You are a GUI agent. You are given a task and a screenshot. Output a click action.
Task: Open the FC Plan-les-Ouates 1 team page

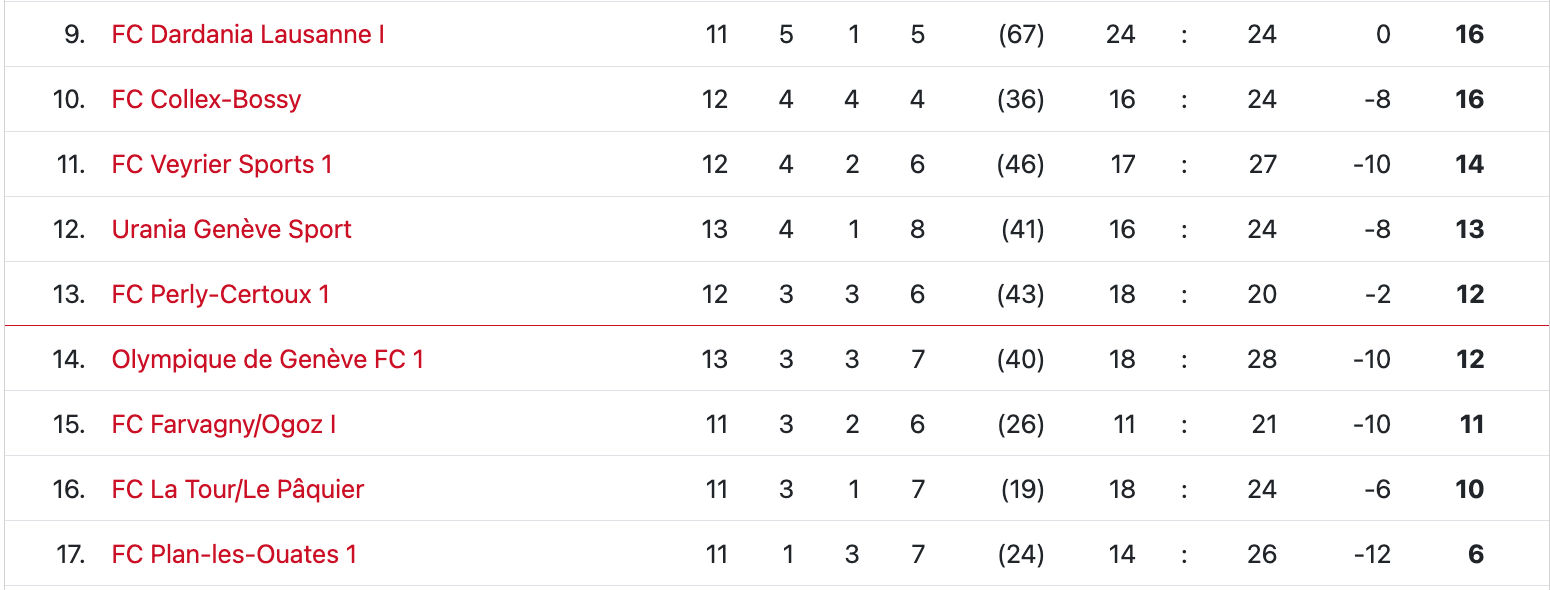234,555
